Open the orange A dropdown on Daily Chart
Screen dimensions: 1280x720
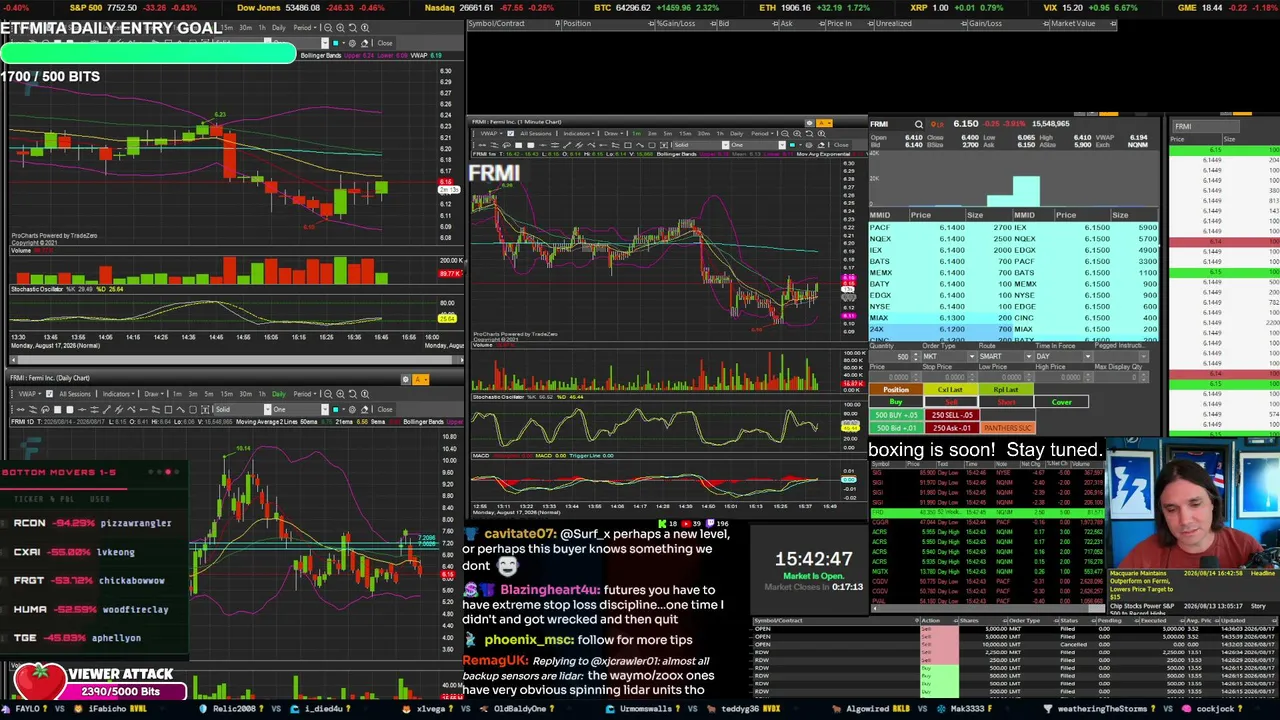click(x=421, y=379)
